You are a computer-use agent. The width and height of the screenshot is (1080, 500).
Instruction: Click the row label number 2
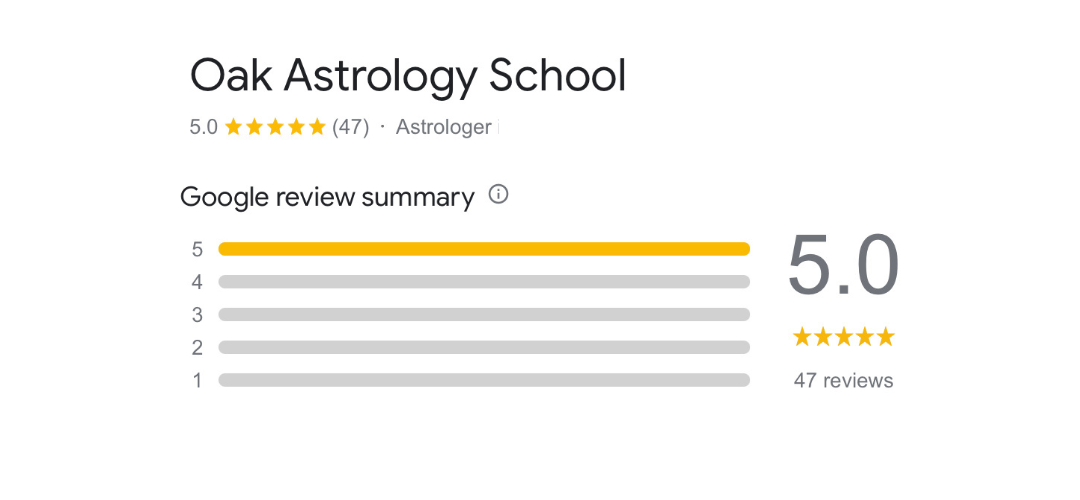click(198, 348)
